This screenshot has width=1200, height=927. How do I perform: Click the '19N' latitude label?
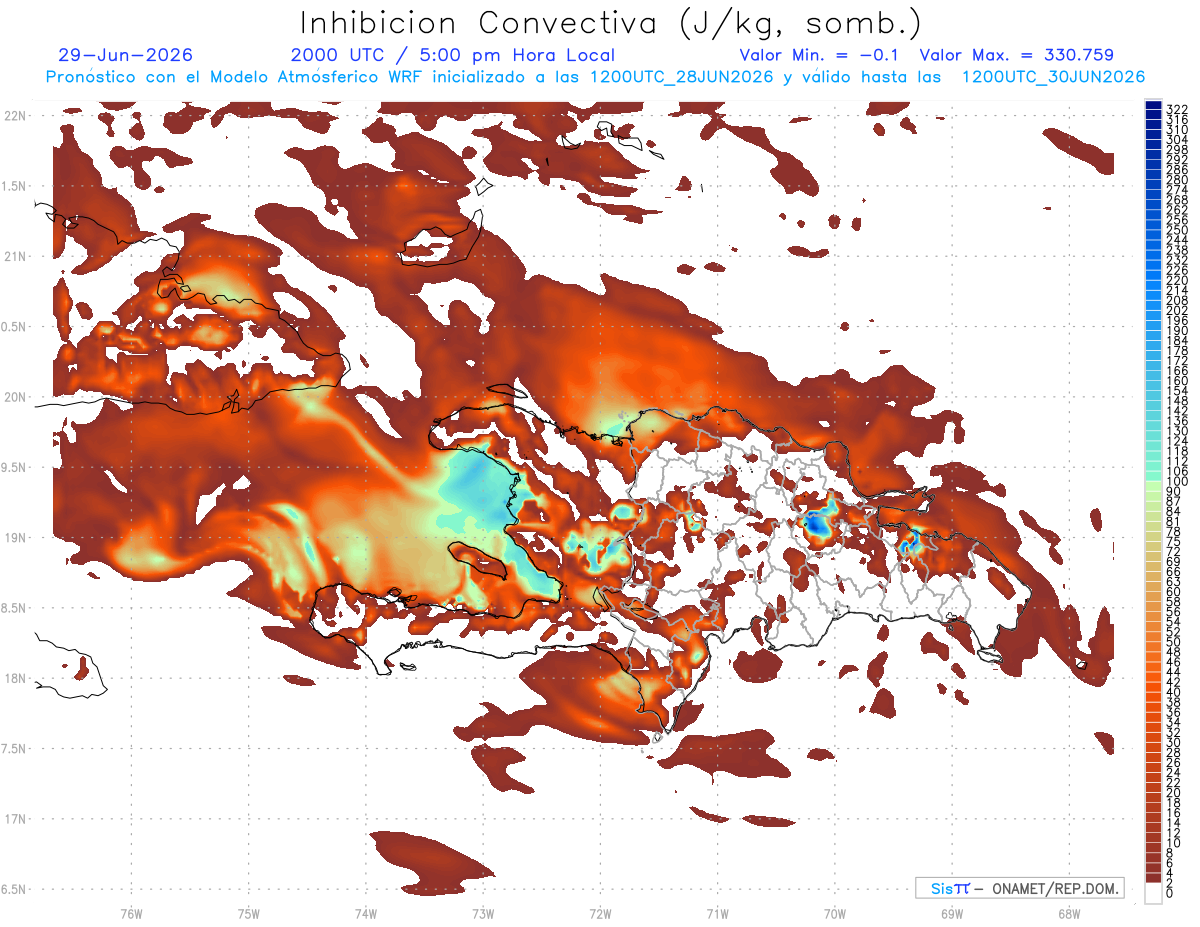[15, 537]
